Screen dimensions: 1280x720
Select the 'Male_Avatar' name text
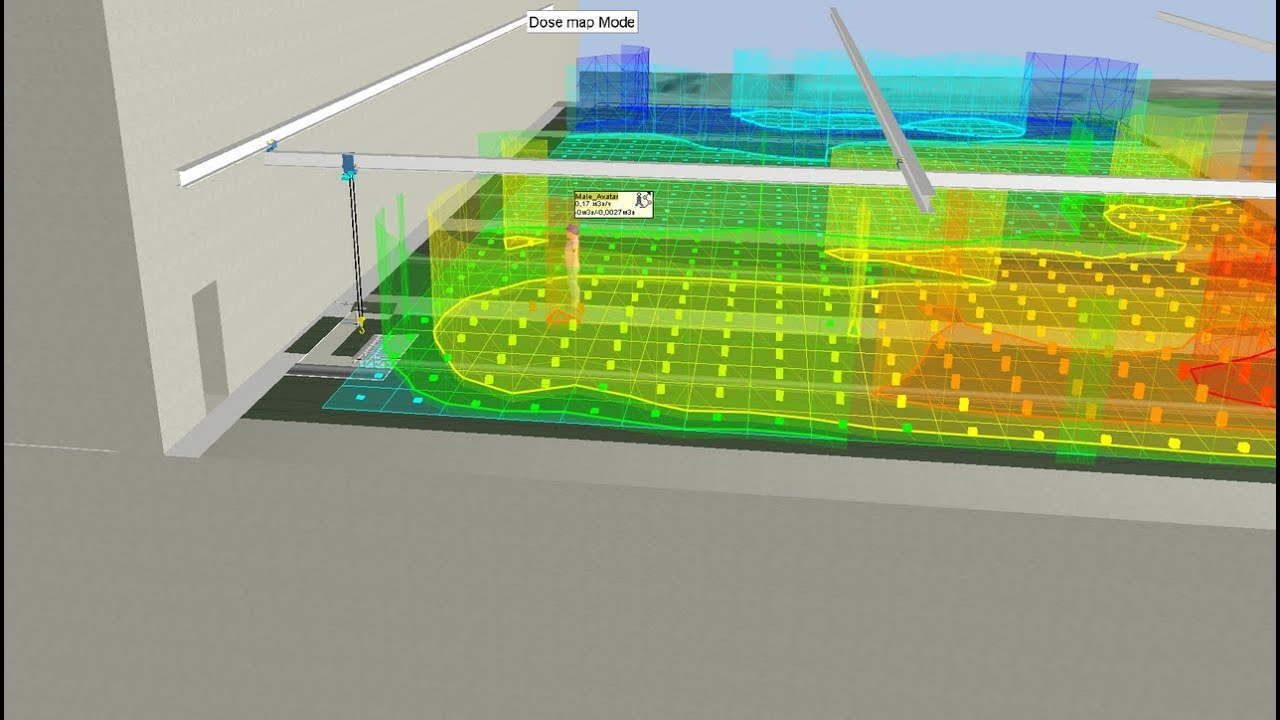coord(597,196)
